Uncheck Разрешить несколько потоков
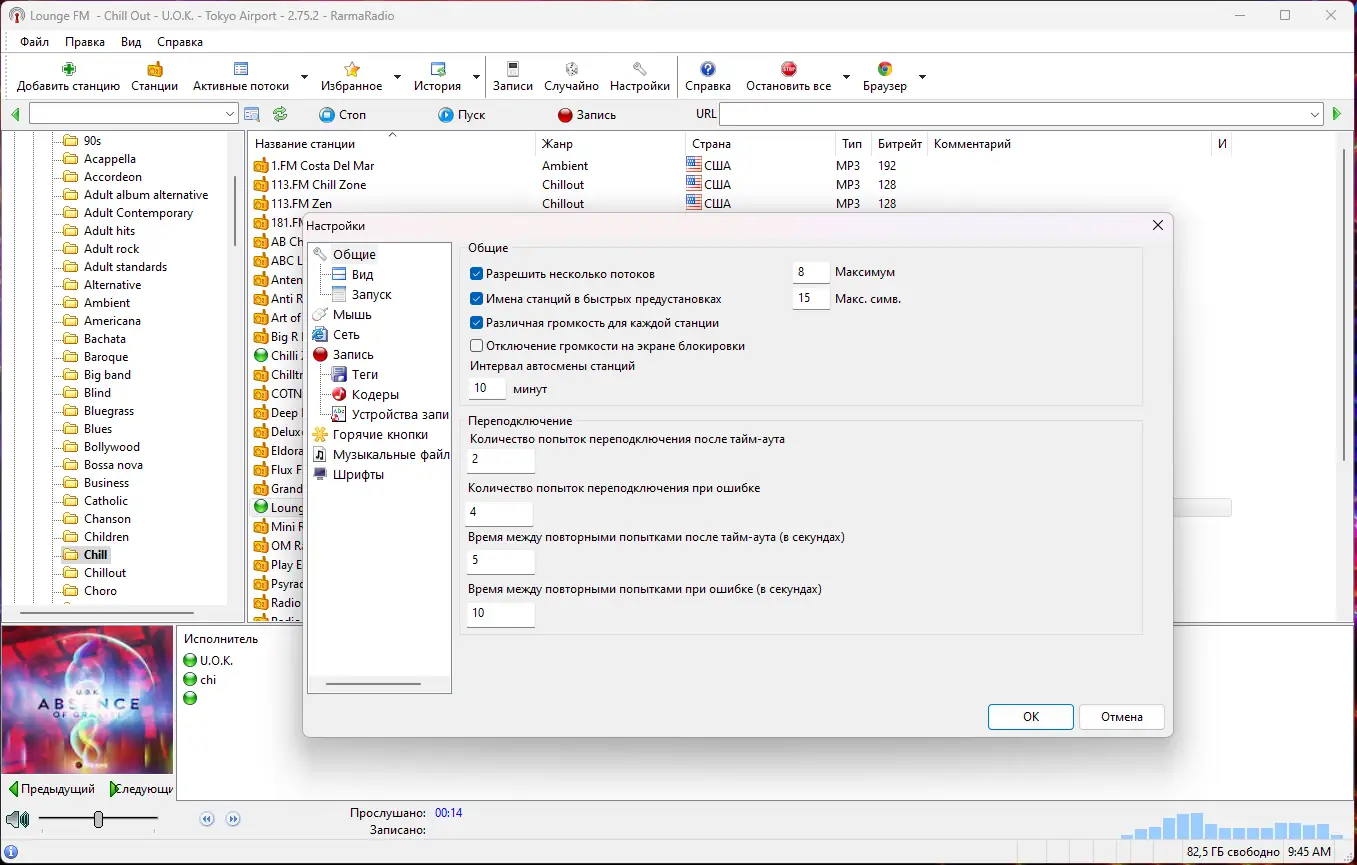This screenshot has height=865, width=1357. (477, 273)
